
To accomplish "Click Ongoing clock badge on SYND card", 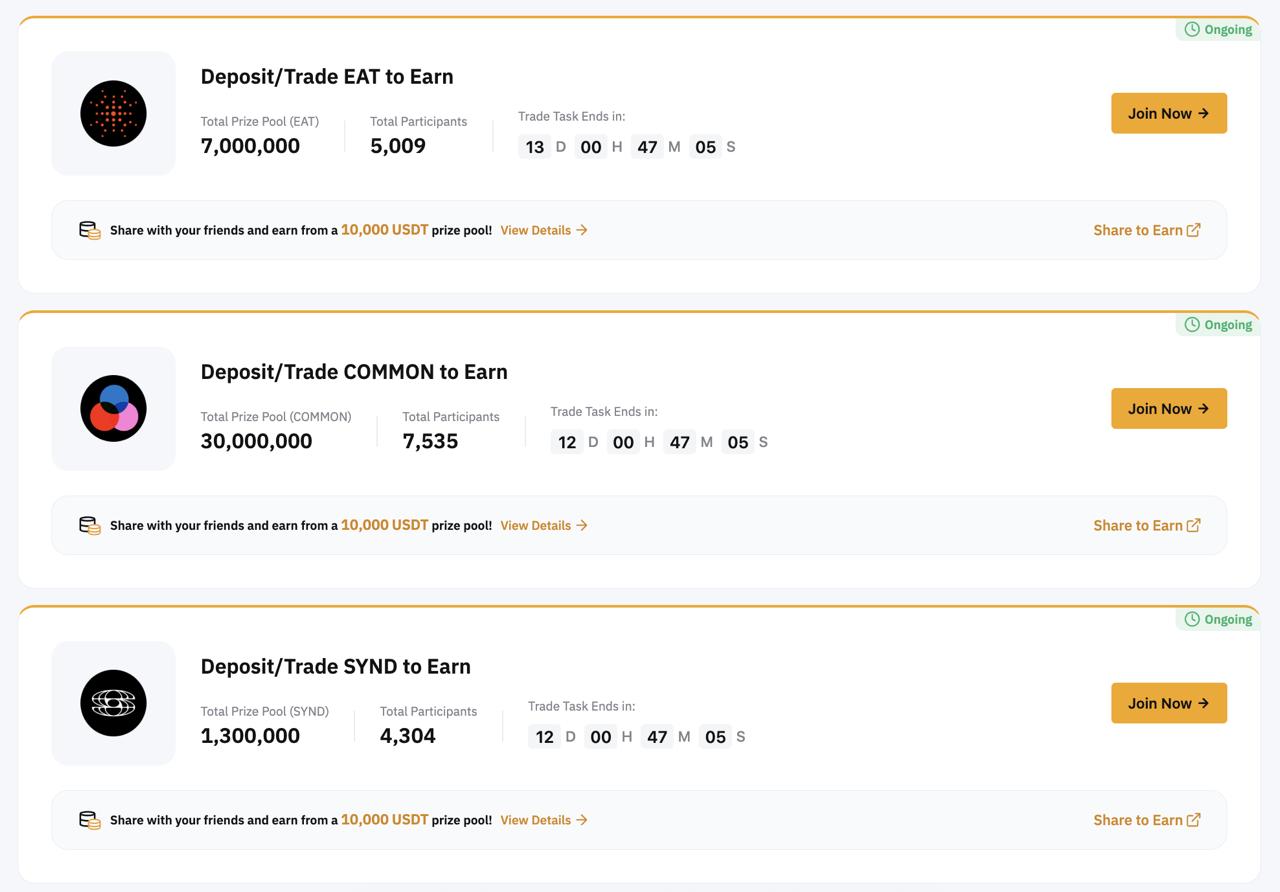I will [1217, 619].
